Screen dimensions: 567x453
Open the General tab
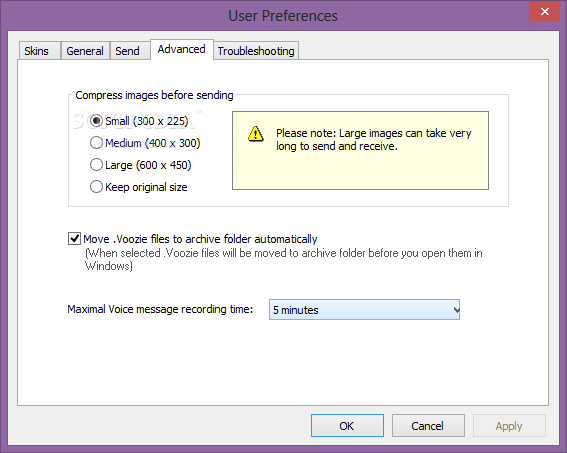[85, 51]
